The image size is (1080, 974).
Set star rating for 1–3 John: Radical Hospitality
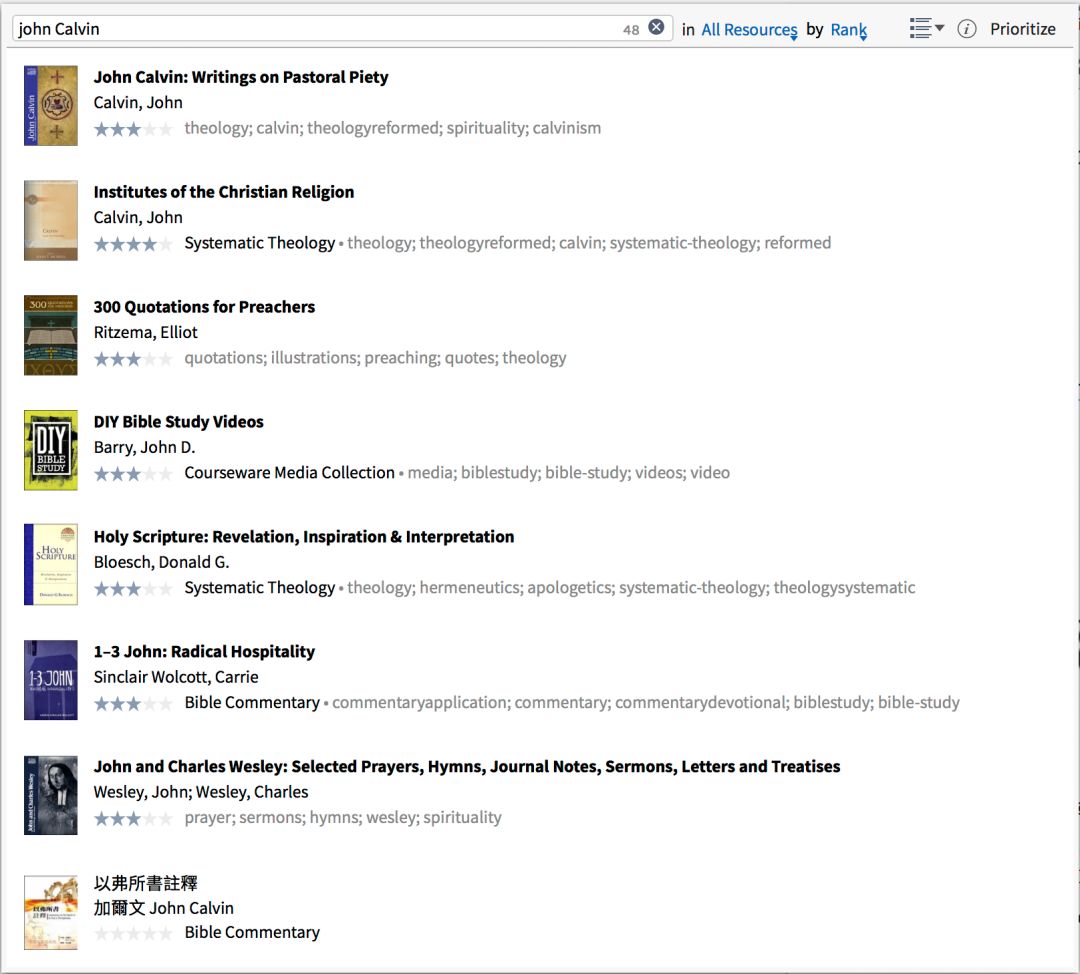click(133, 703)
